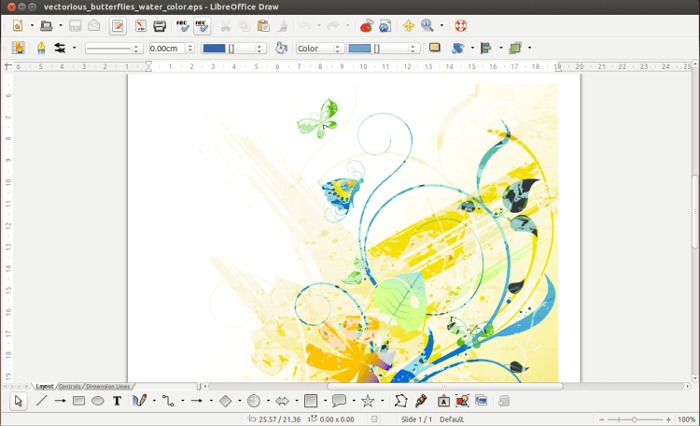
Task: Activate the Select arrow tool
Action: pos(18,401)
